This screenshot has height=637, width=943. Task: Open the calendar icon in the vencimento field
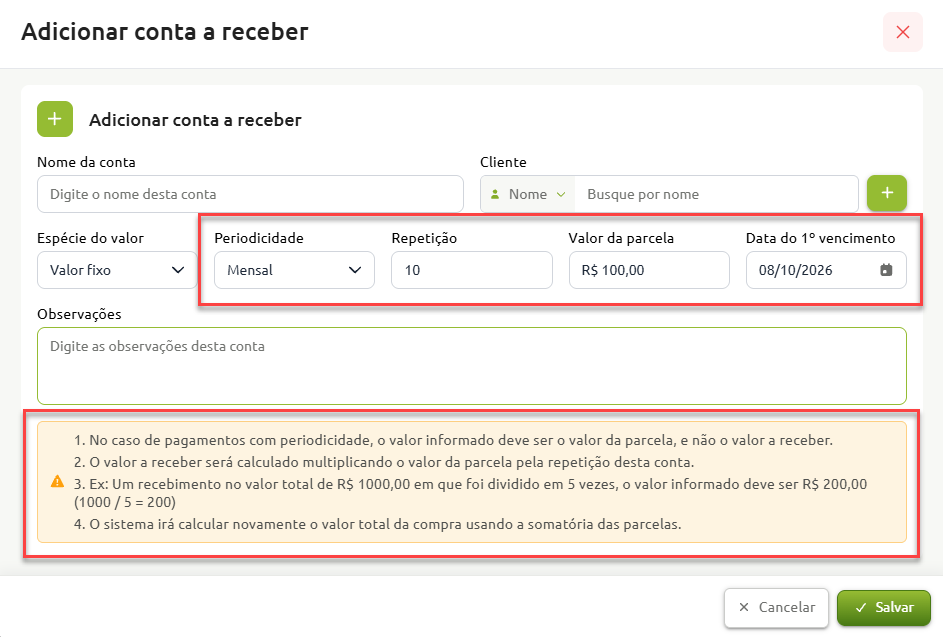click(886, 270)
